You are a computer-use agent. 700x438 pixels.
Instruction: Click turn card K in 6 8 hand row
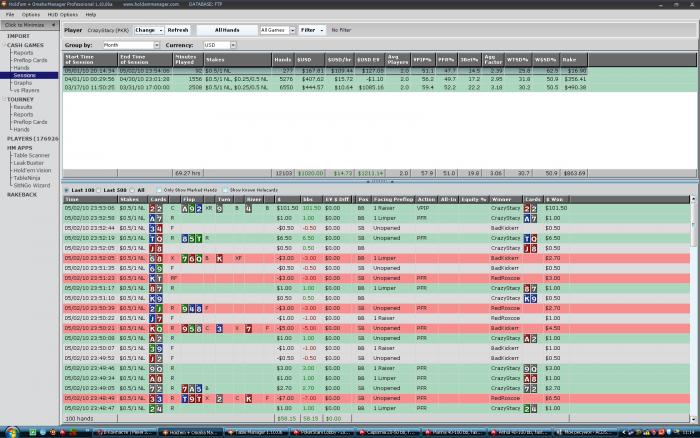tap(219, 259)
